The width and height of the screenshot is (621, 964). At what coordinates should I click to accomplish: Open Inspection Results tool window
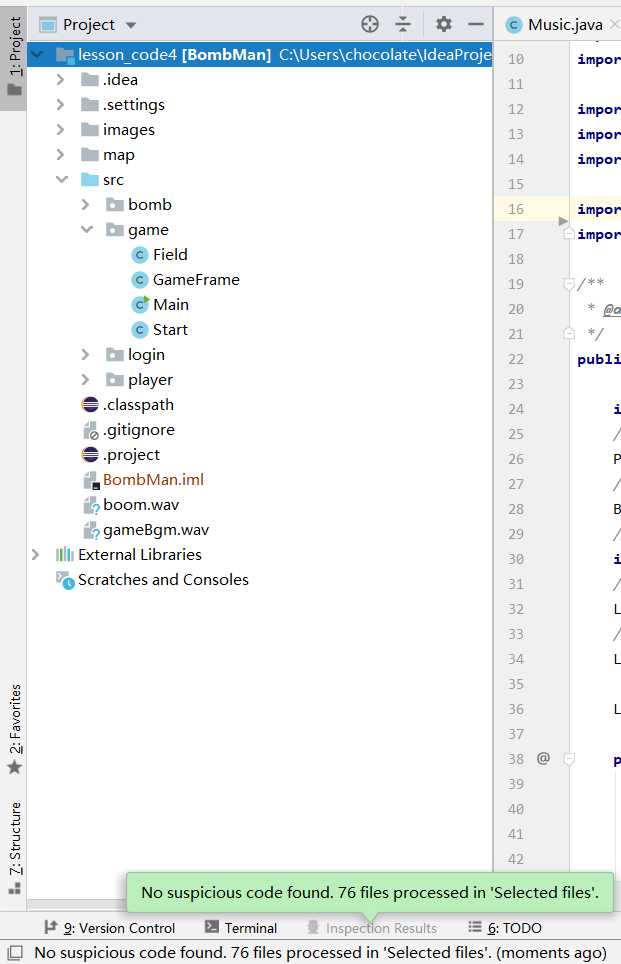click(x=372, y=928)
